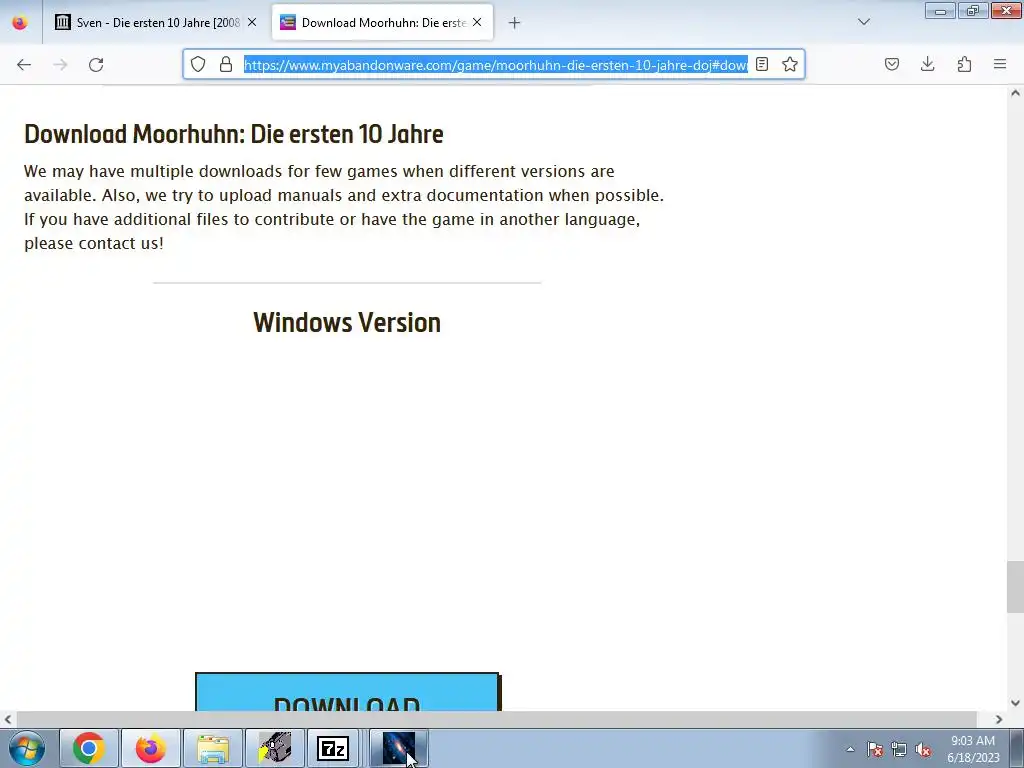
Task: Open clock showing 9:03 AM
Action: pyautogui.click(x=973, y=749)
